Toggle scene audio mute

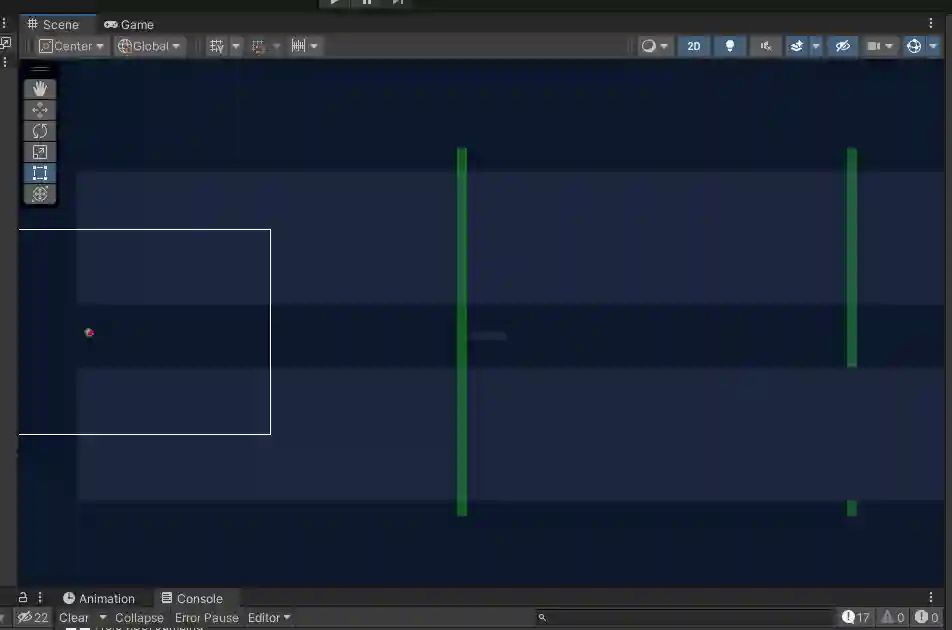[x=766, y=46]
